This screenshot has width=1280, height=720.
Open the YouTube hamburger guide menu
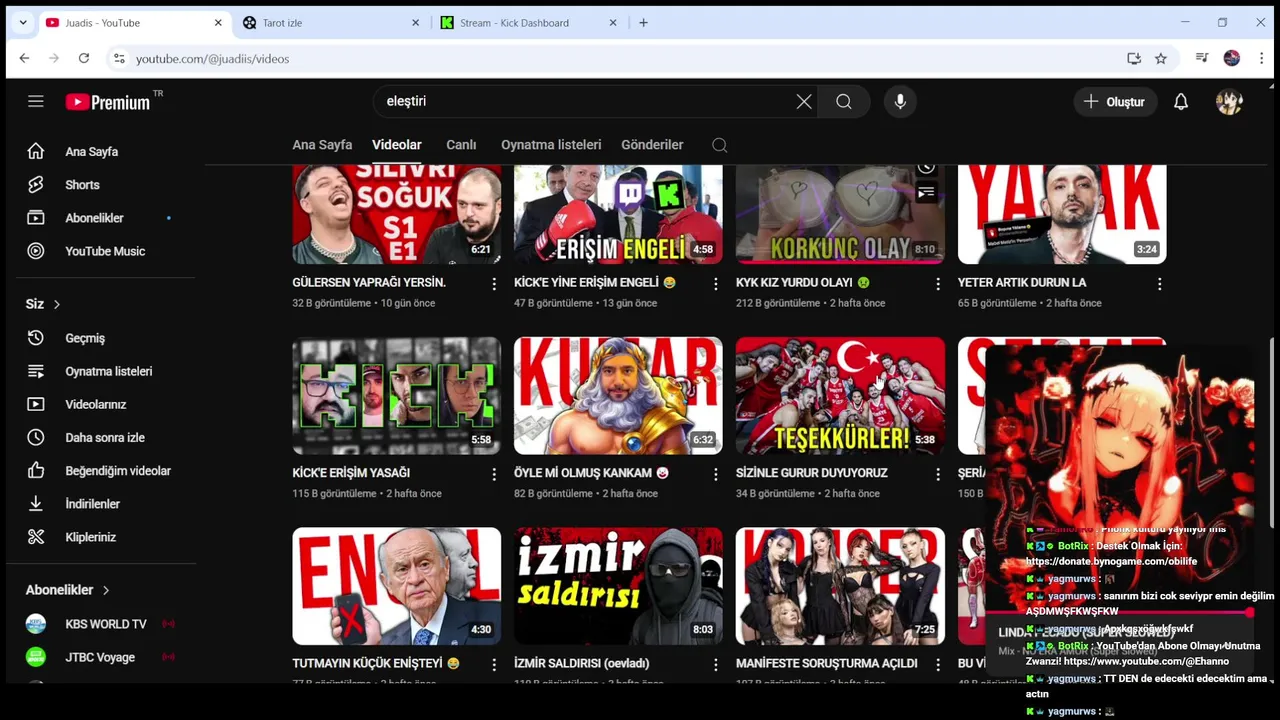tap(36, 101)
